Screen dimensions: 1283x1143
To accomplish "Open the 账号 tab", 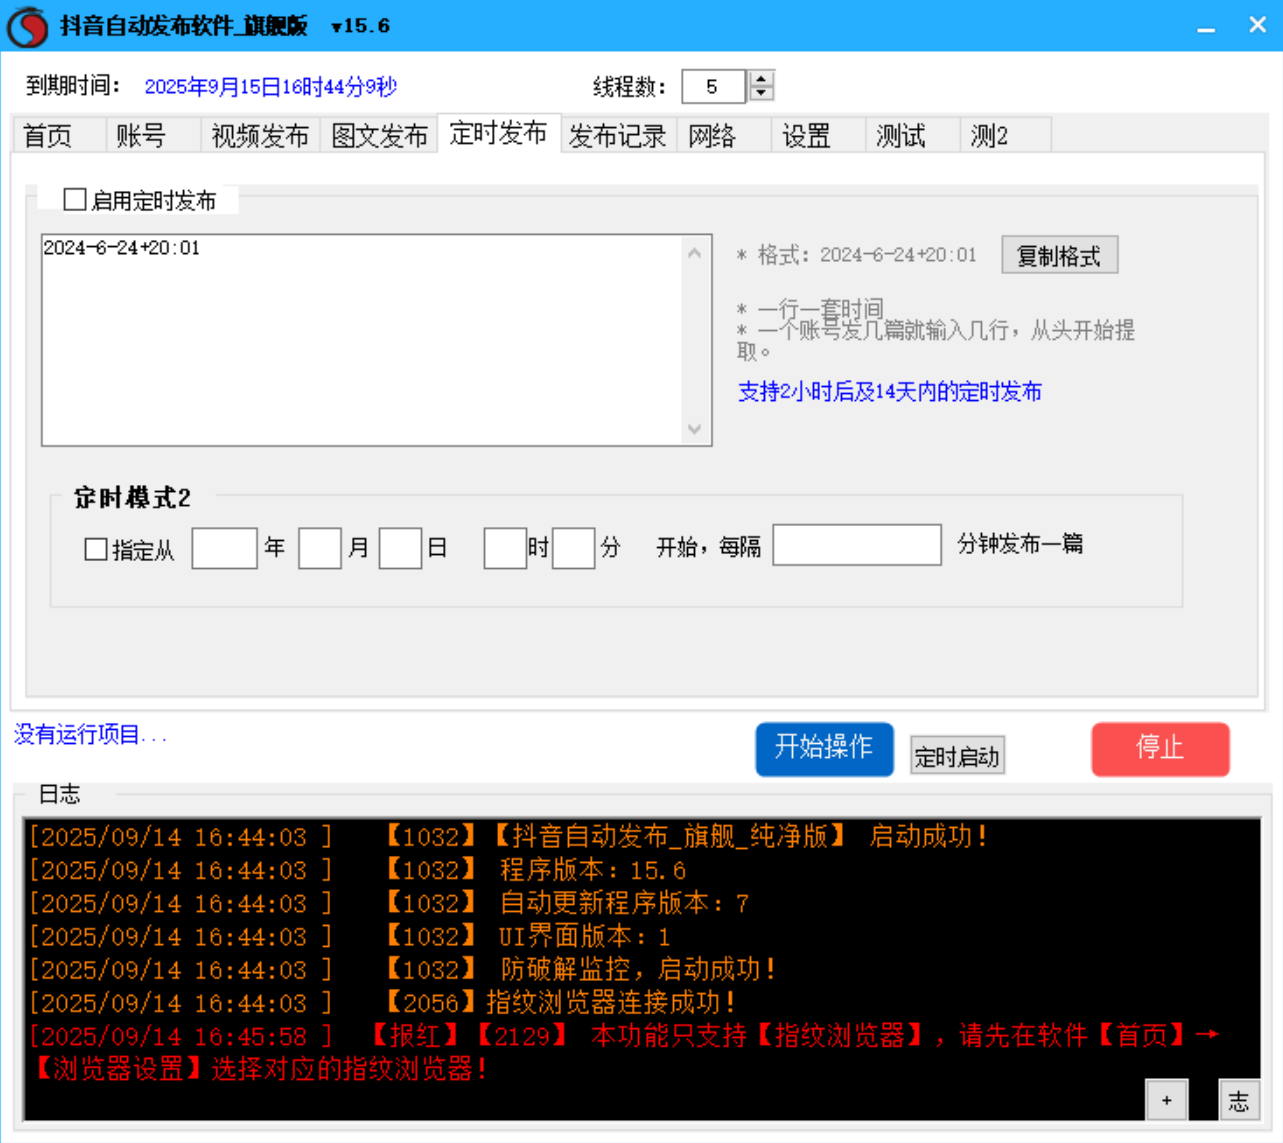I will (139, 136).
